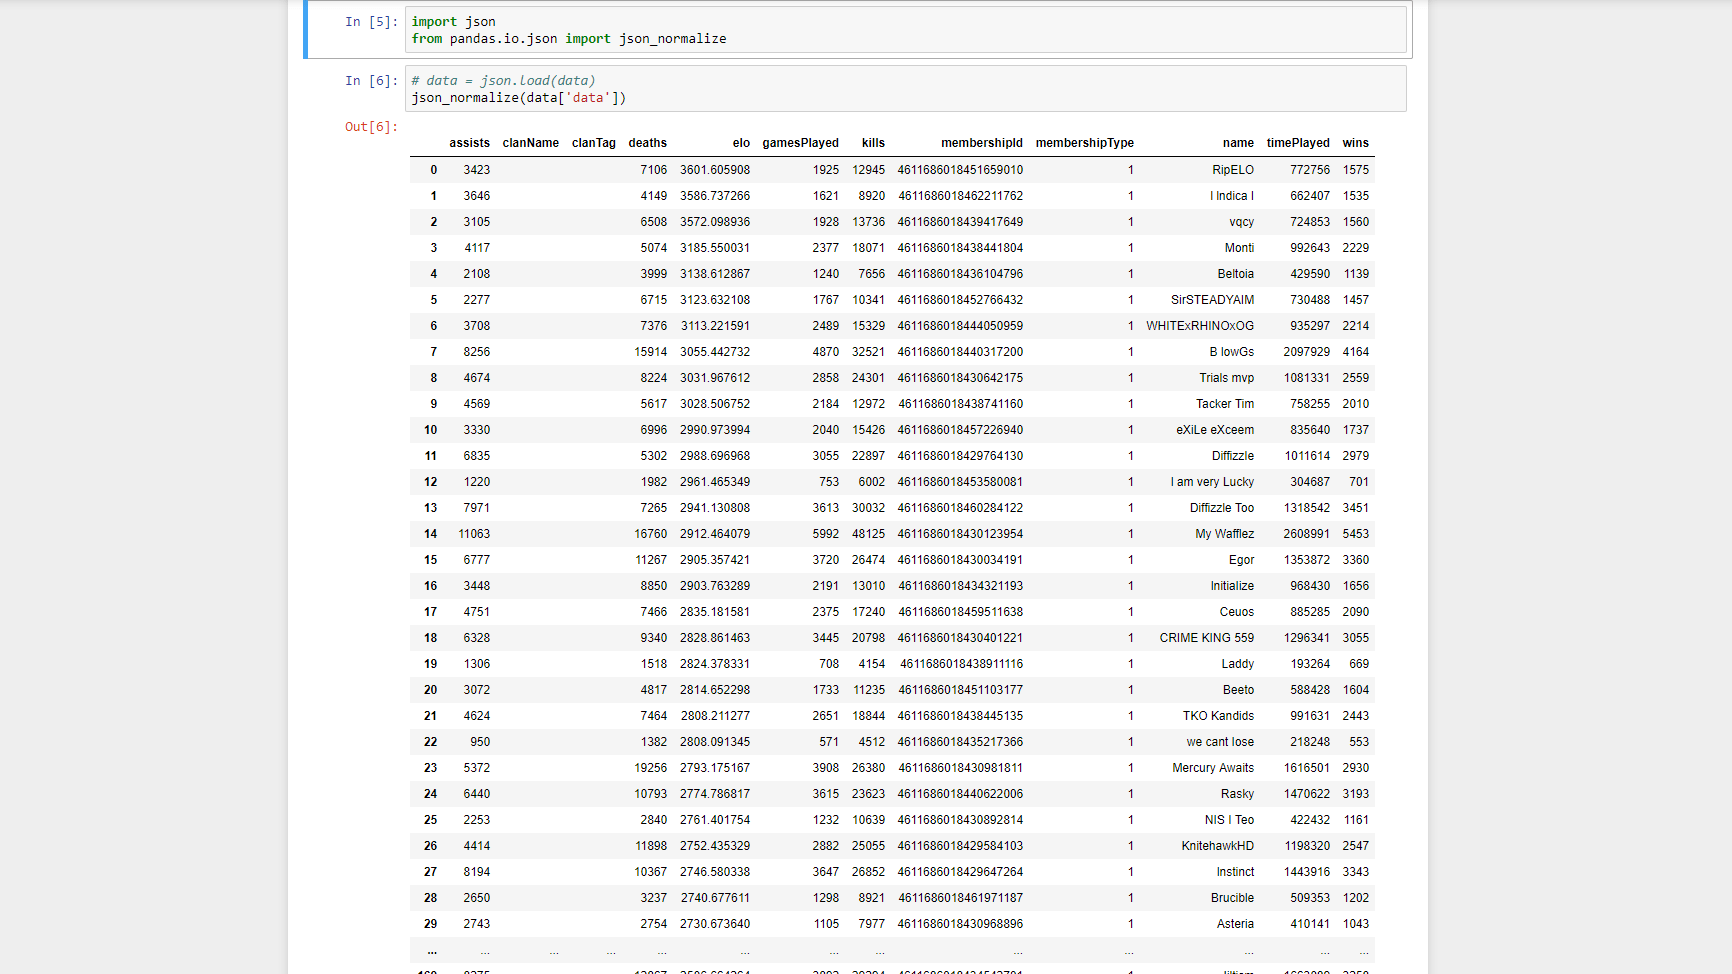Click wins value 5453

point(1356,534)
